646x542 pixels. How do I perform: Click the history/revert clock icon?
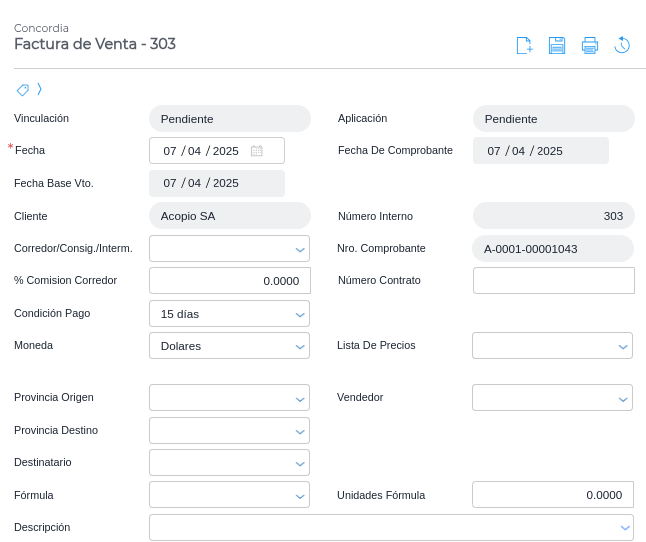point(622,45)
